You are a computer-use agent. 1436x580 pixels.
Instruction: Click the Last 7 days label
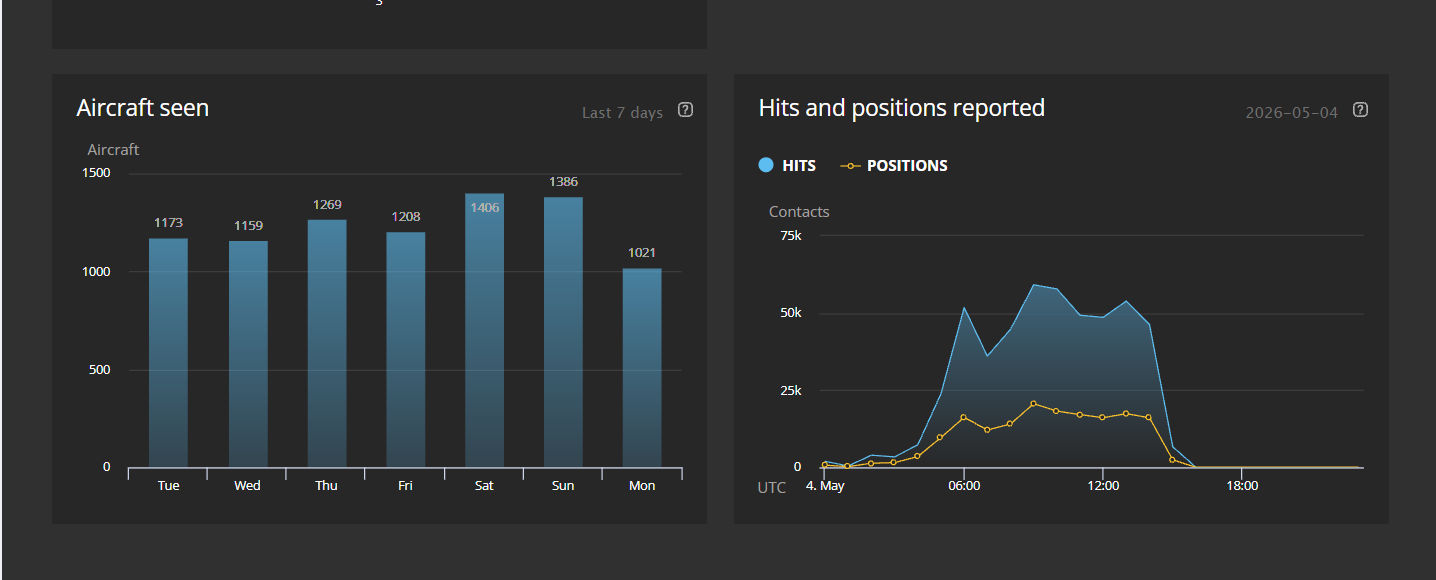[x=622, y=113]
